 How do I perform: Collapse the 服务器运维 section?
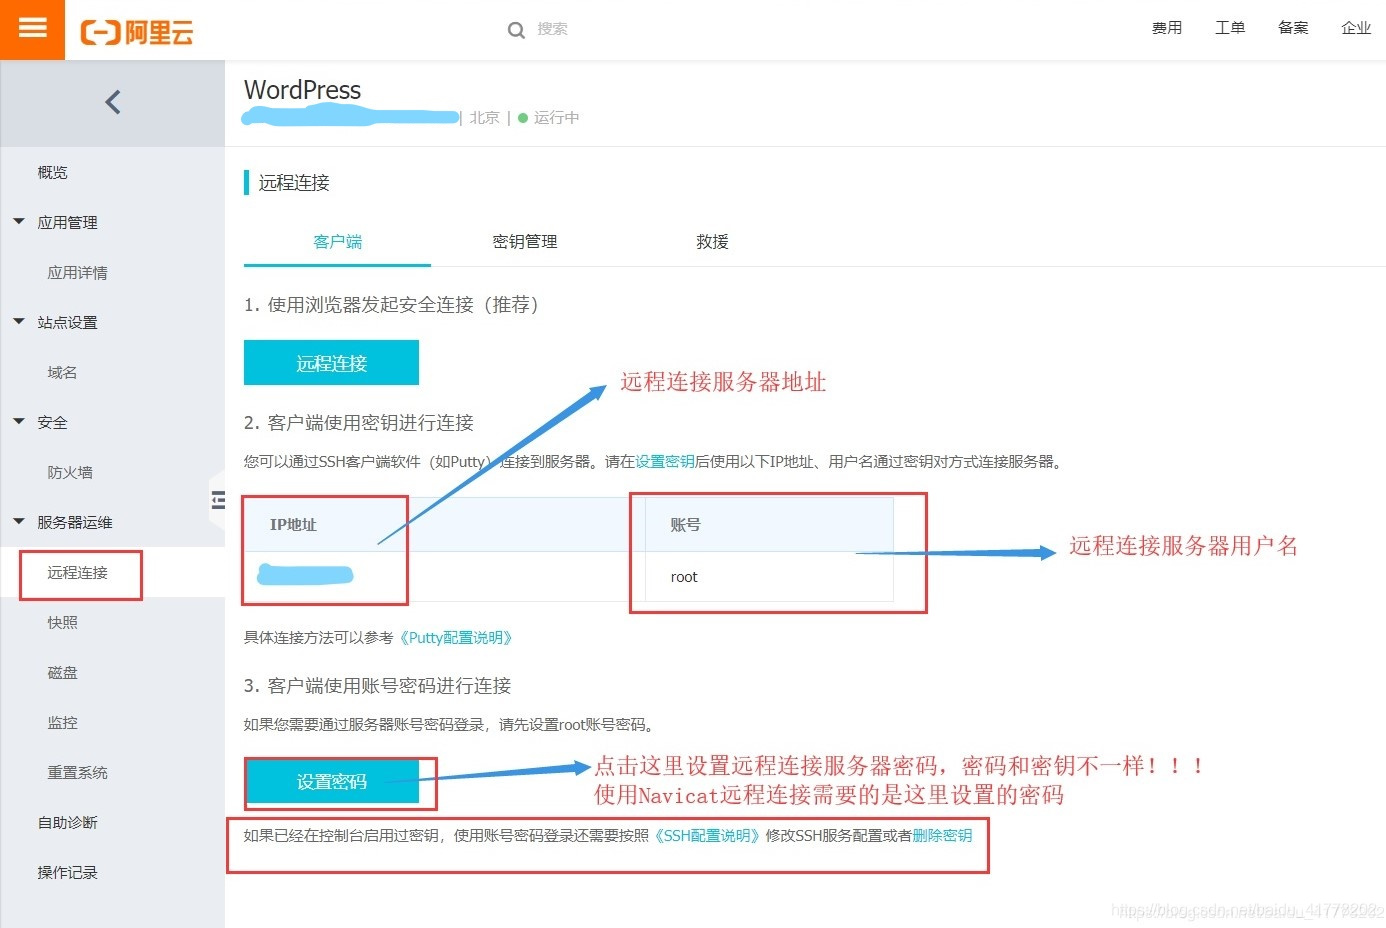tap(19, 522)
